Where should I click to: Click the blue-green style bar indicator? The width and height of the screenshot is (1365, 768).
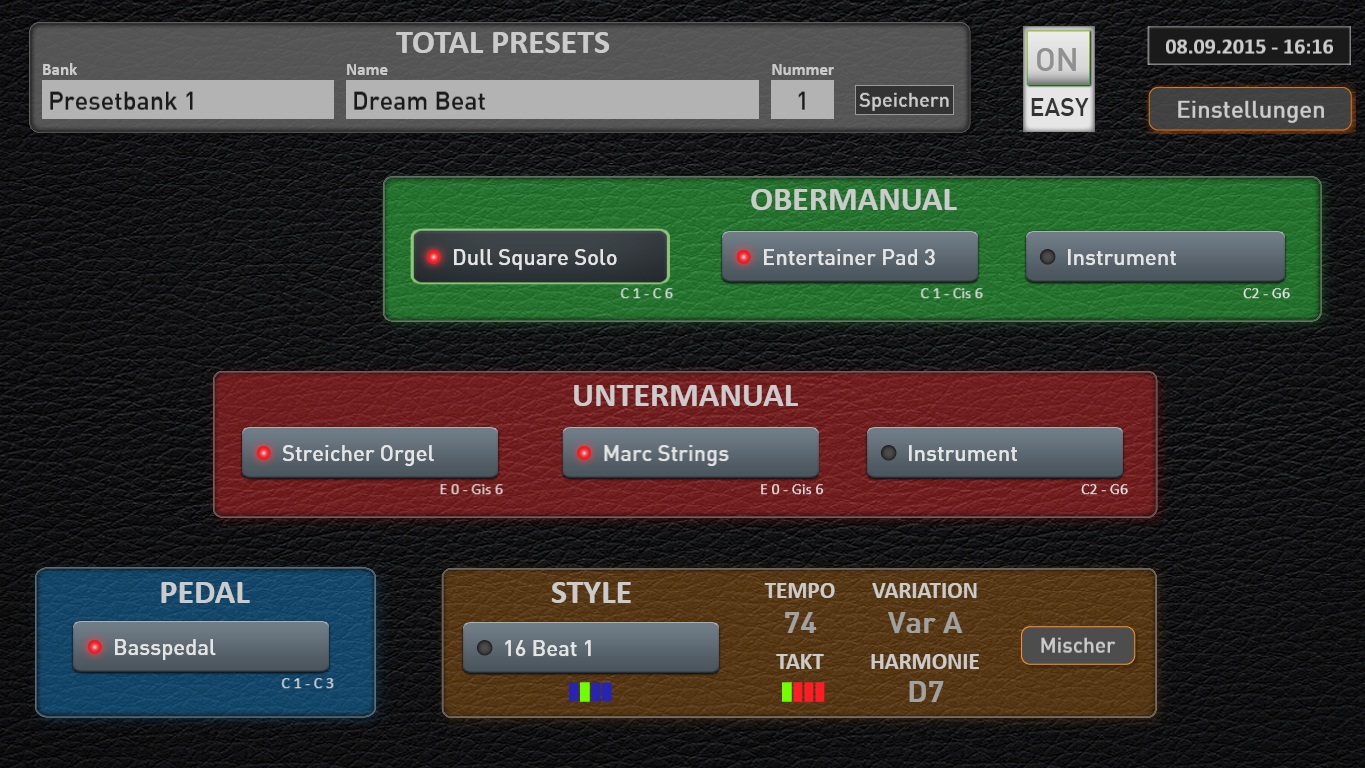click(x=590, y=692)
